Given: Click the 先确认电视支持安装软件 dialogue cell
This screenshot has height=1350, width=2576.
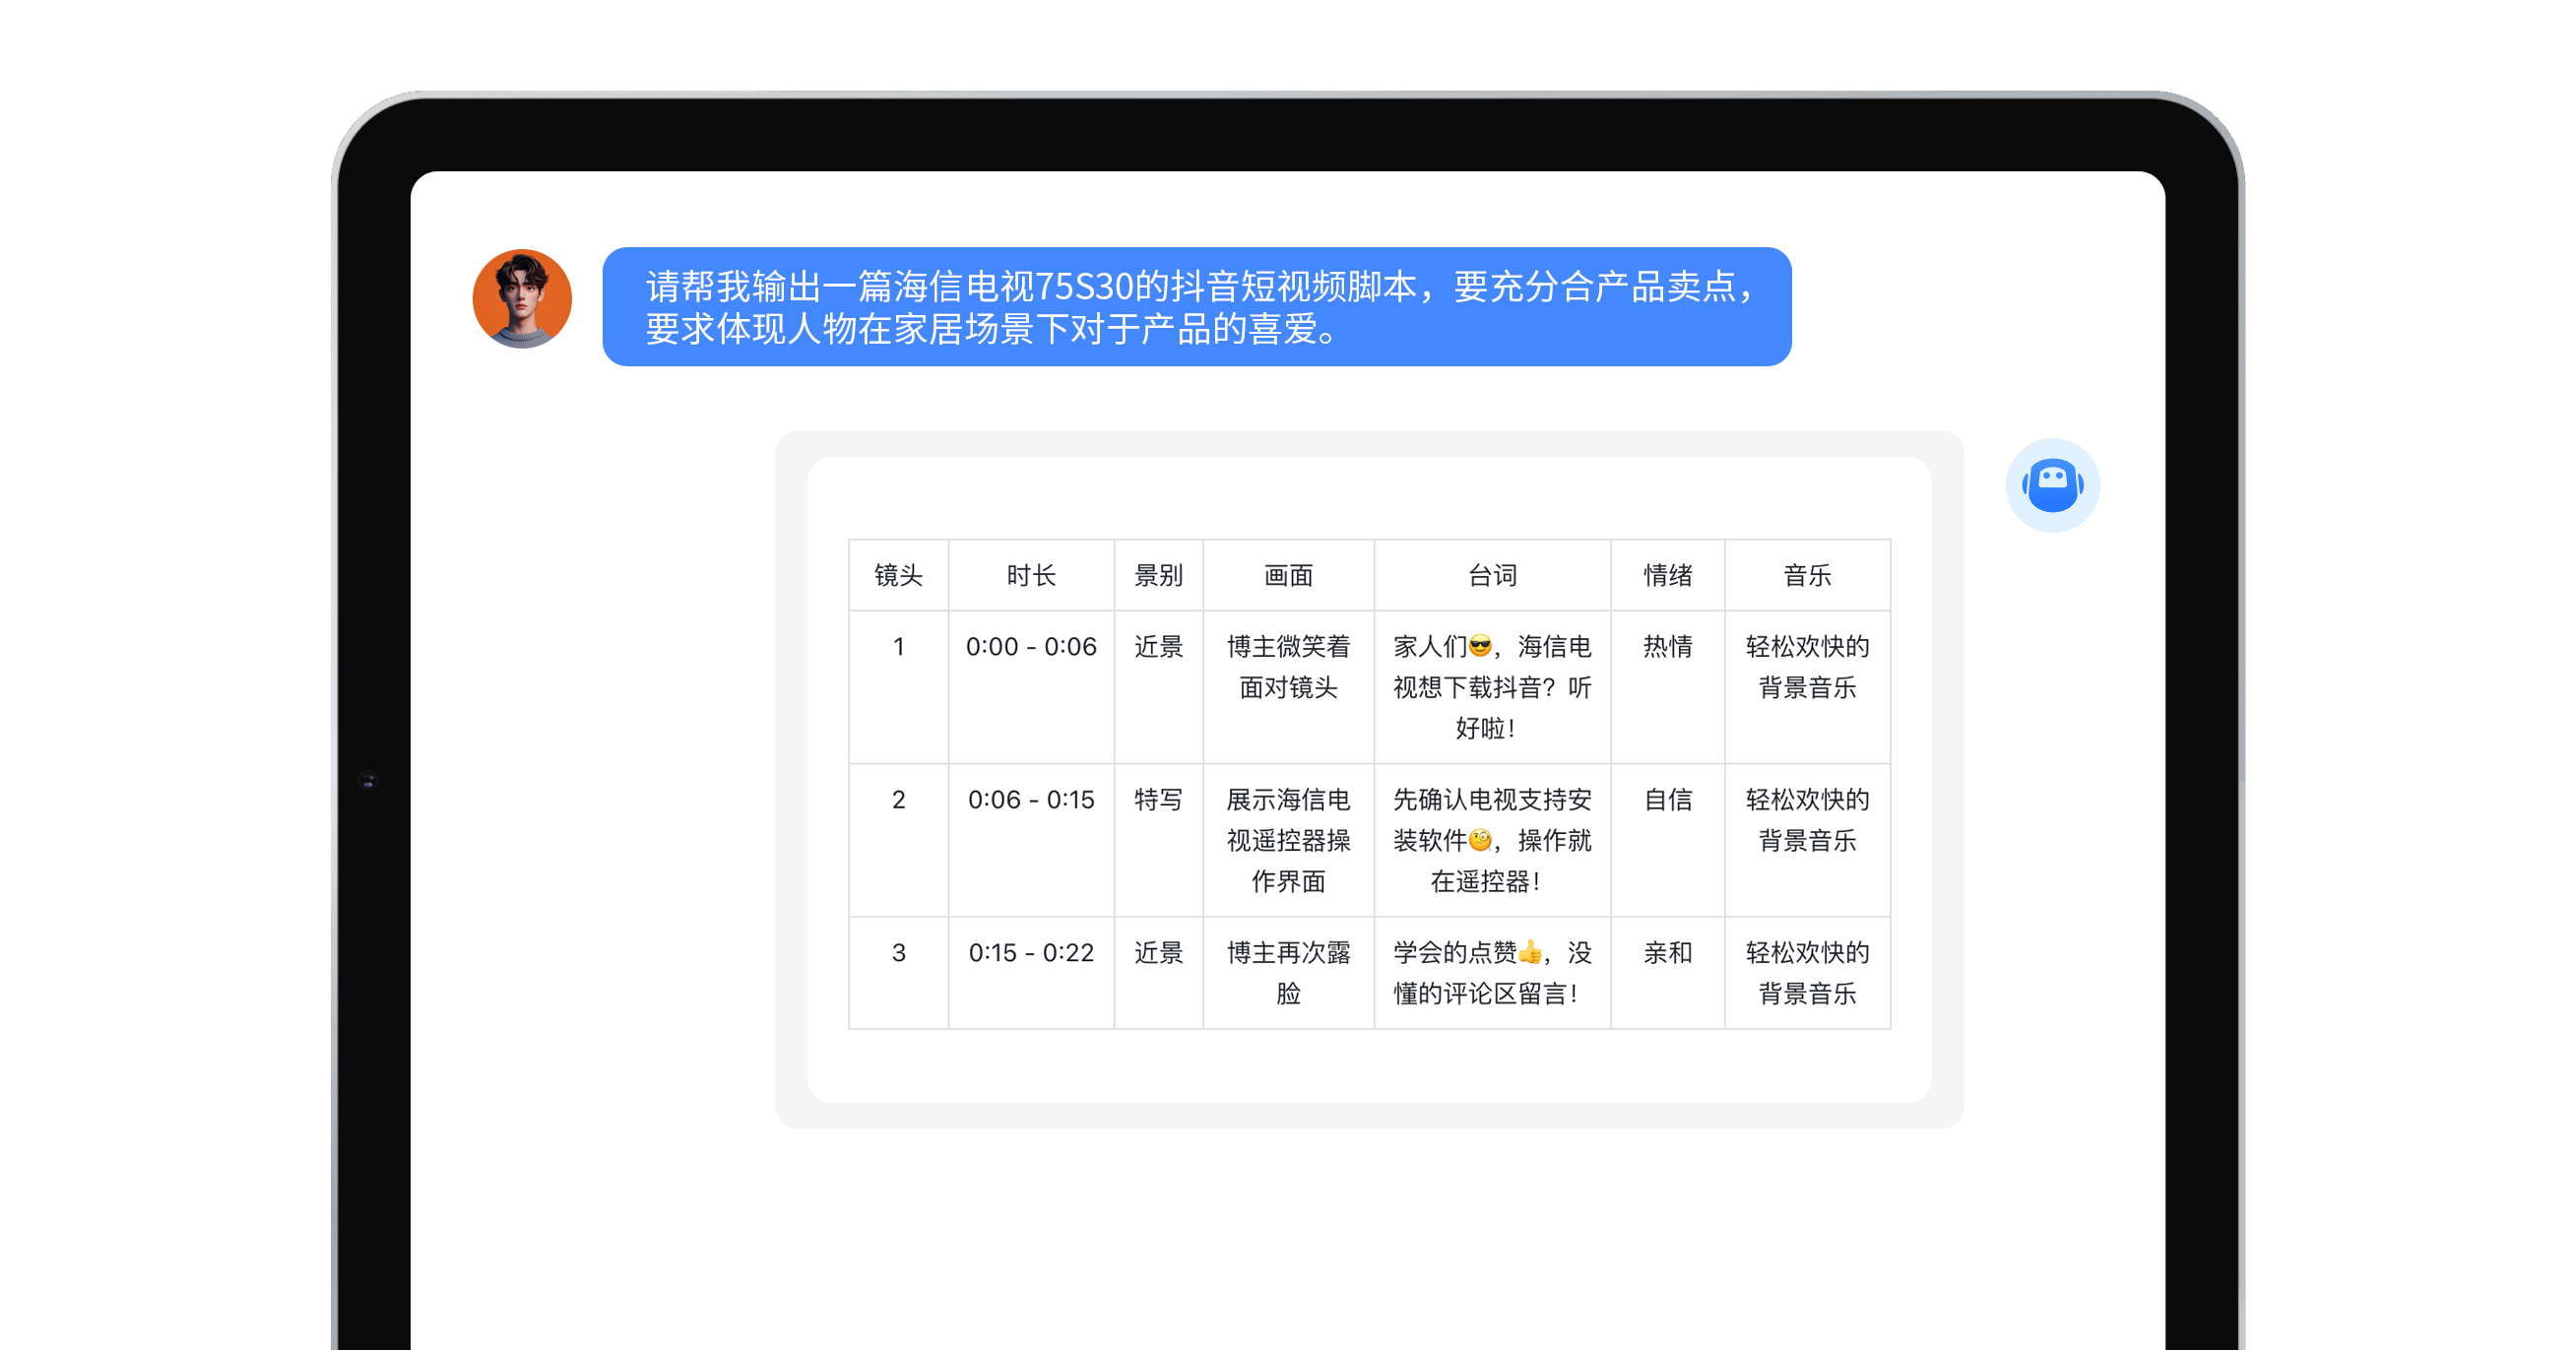Looking at the screenshot, I should pos(1492,840).
